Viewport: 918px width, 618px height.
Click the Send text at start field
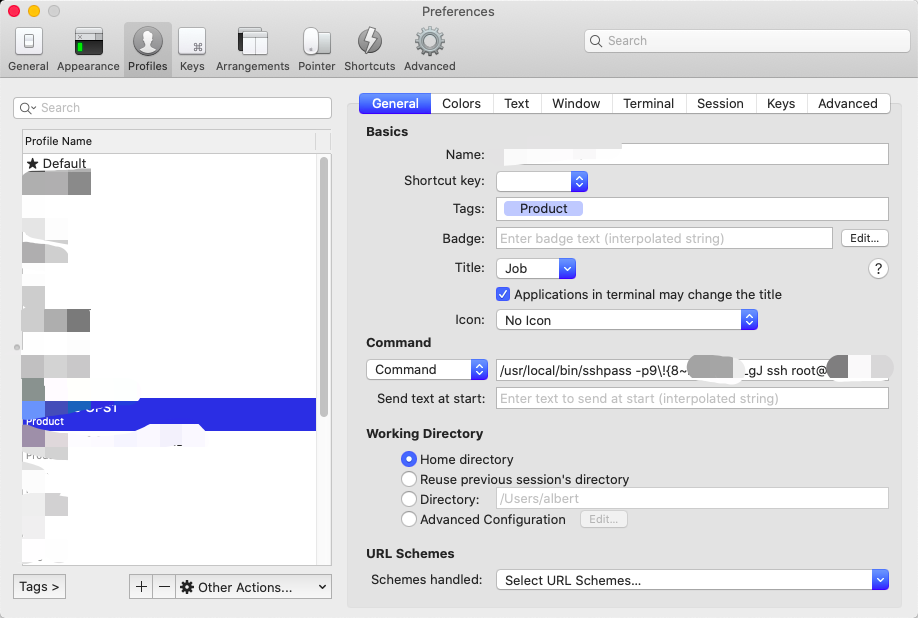(x=692, y=399)
